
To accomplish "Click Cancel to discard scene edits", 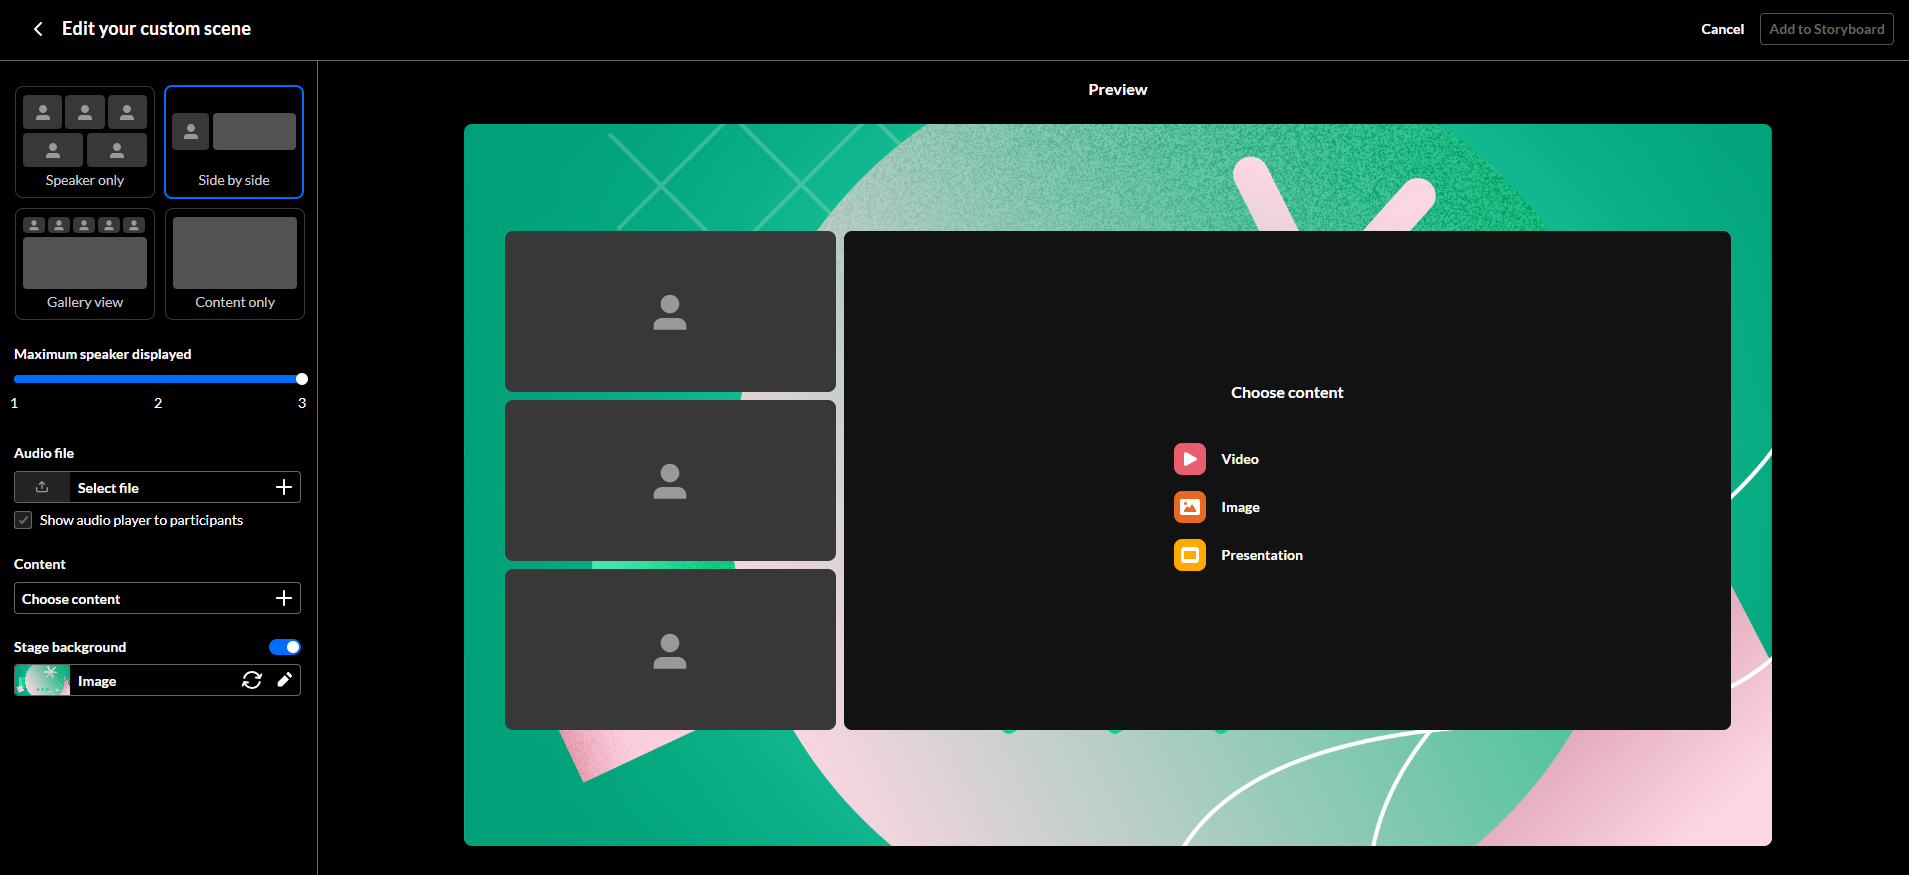I will point(1722,29).
